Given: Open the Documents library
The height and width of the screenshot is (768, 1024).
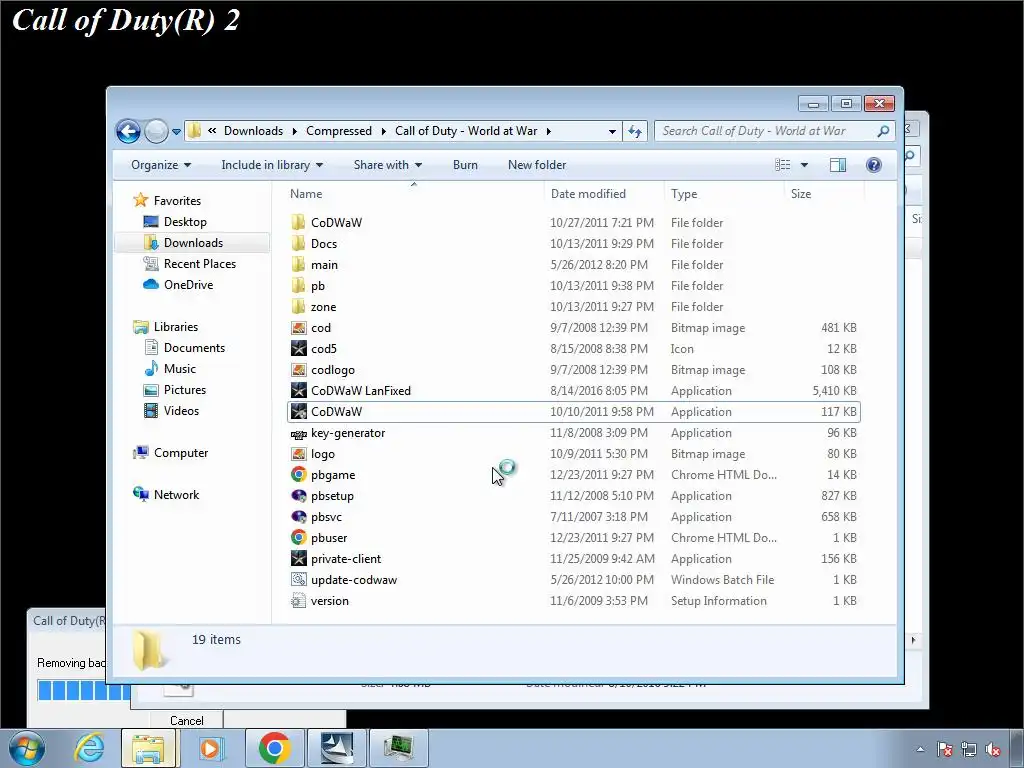Looking at the screenshot, I should coord(184,348).
